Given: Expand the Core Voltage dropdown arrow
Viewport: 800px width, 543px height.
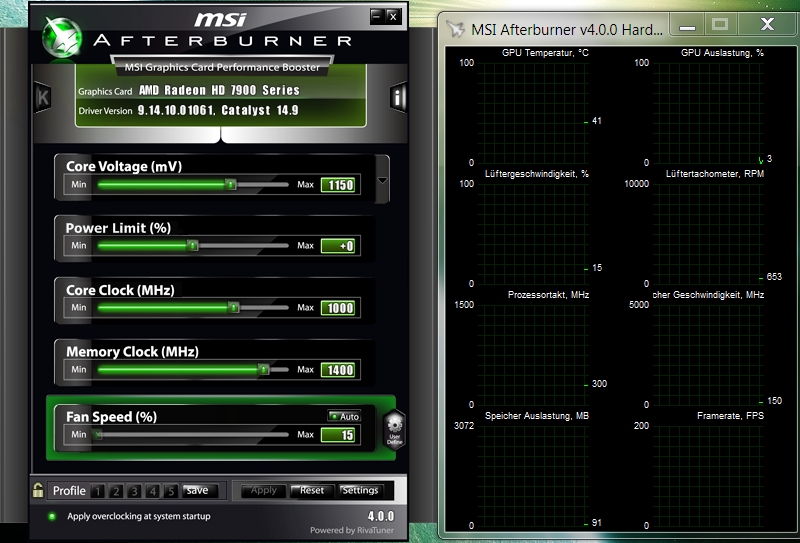Looking at the screenshot, I should click(x=382, y=180).
